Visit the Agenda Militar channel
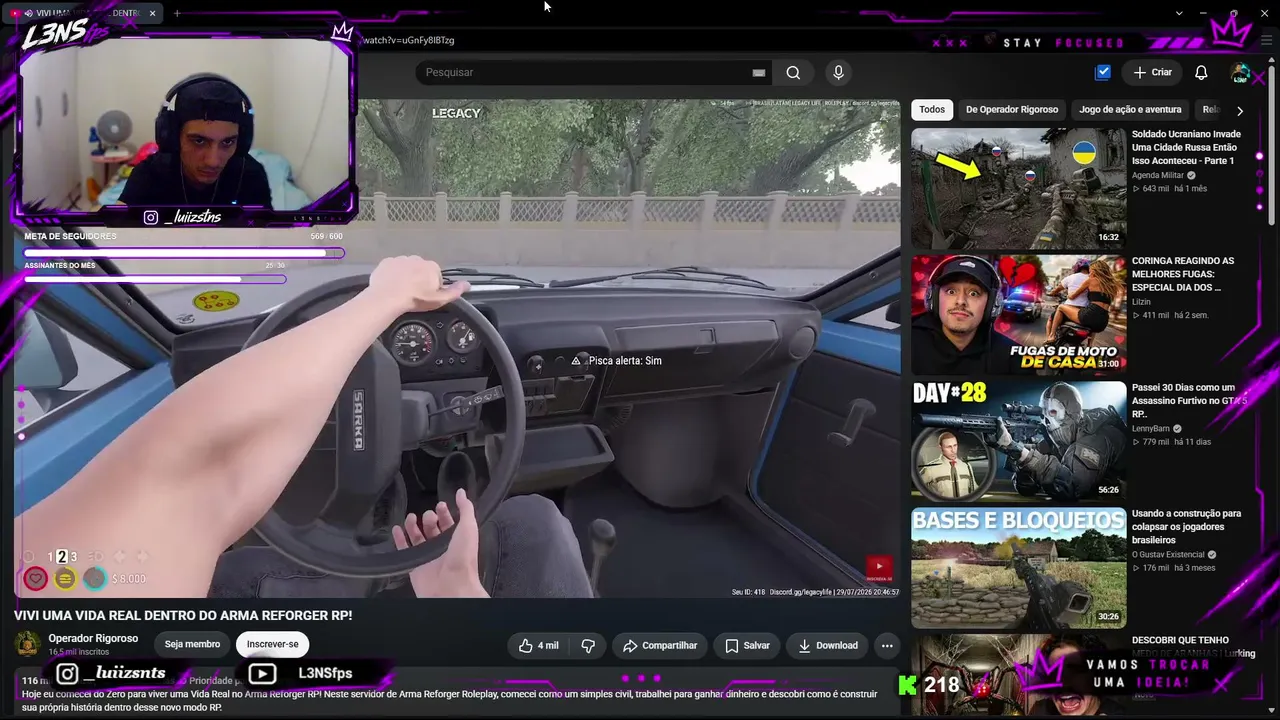Screen dimensions: 1280x720 [1158, 175]
